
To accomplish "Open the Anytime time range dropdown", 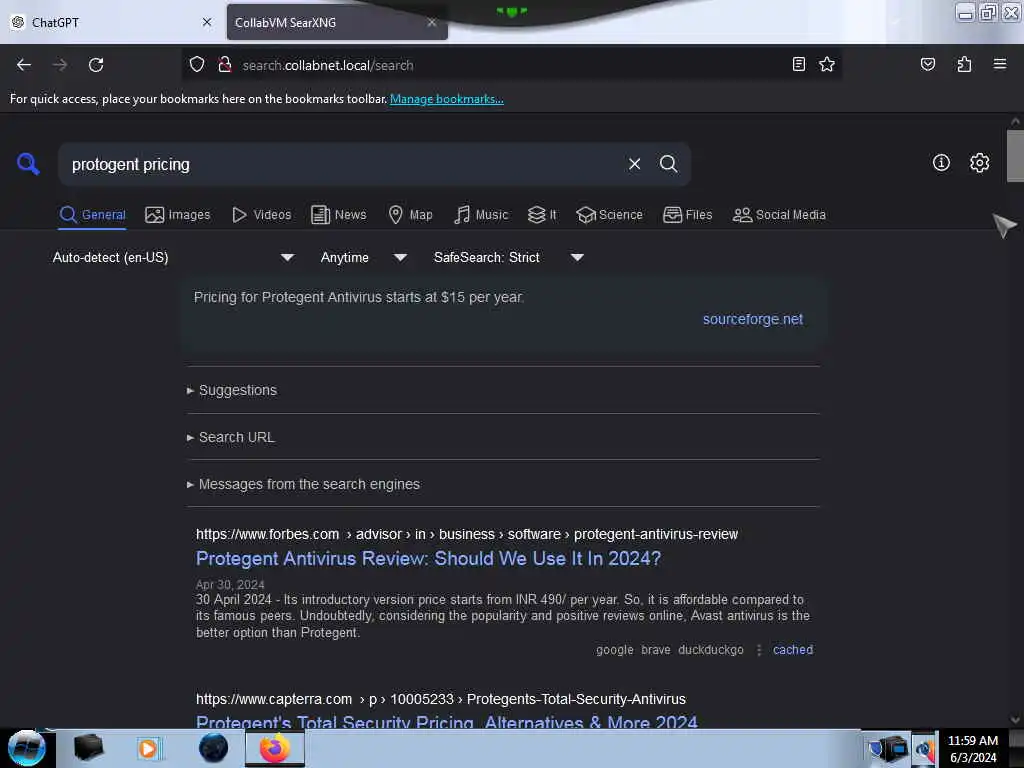I will (364, 257).
